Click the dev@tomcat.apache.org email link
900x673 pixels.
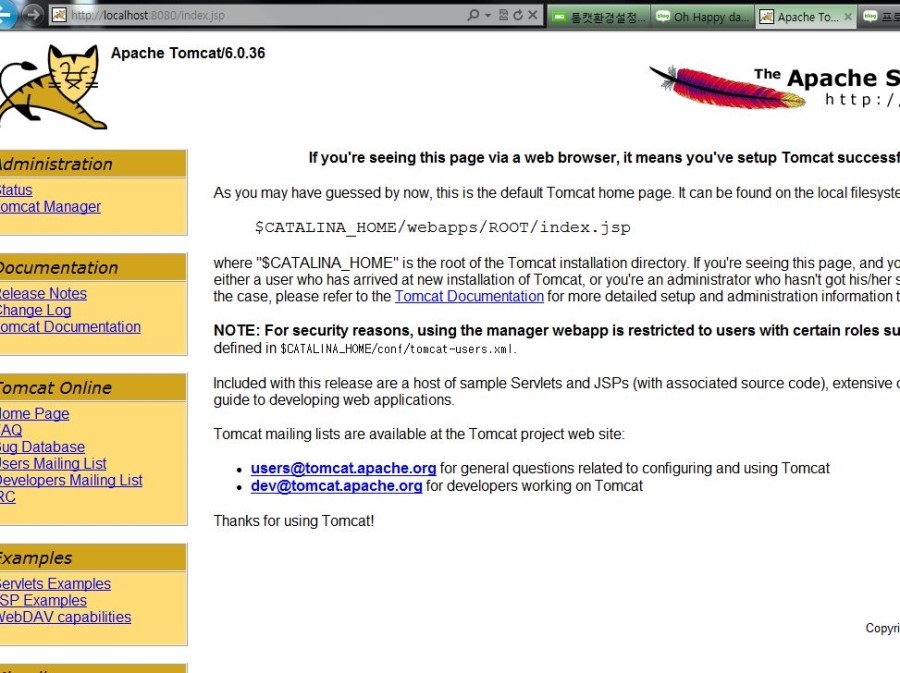[x=336, y=485]
